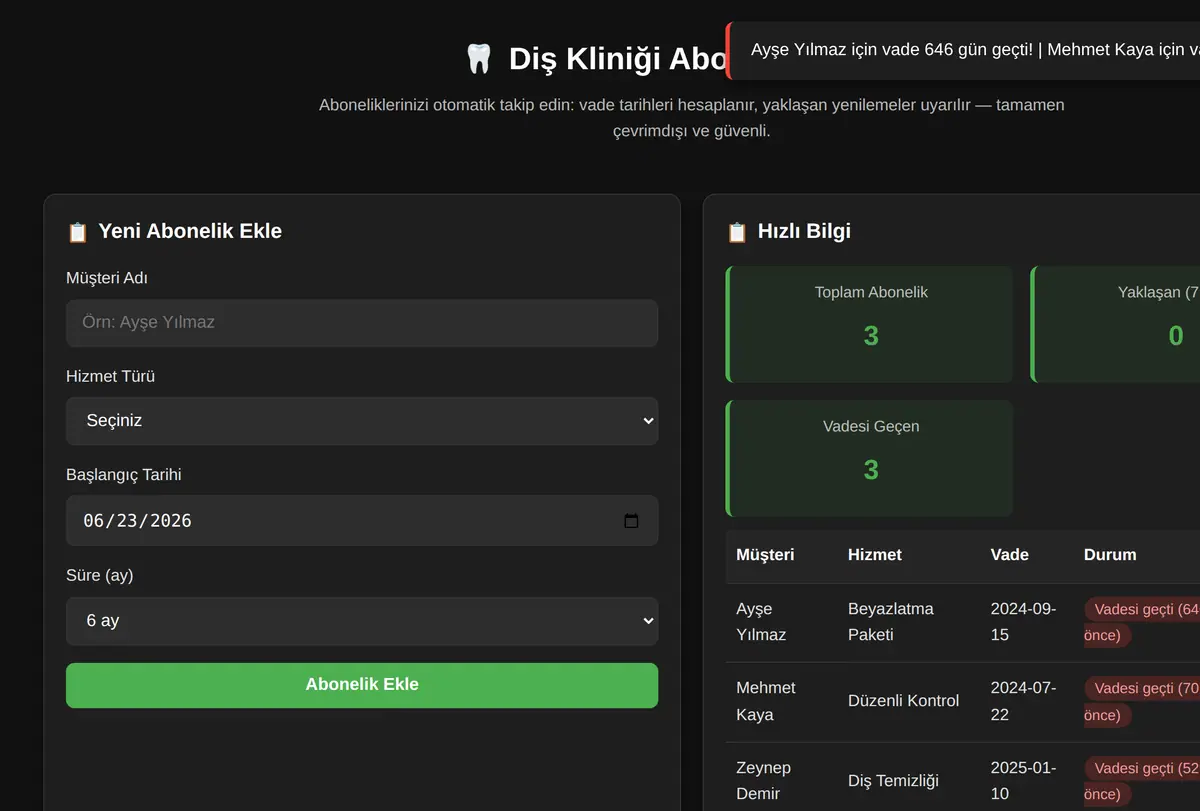This screenshot has width=1200, height=811.
Task: Focus the Müşteri Adı input field
Action: (x=362, y=323)
